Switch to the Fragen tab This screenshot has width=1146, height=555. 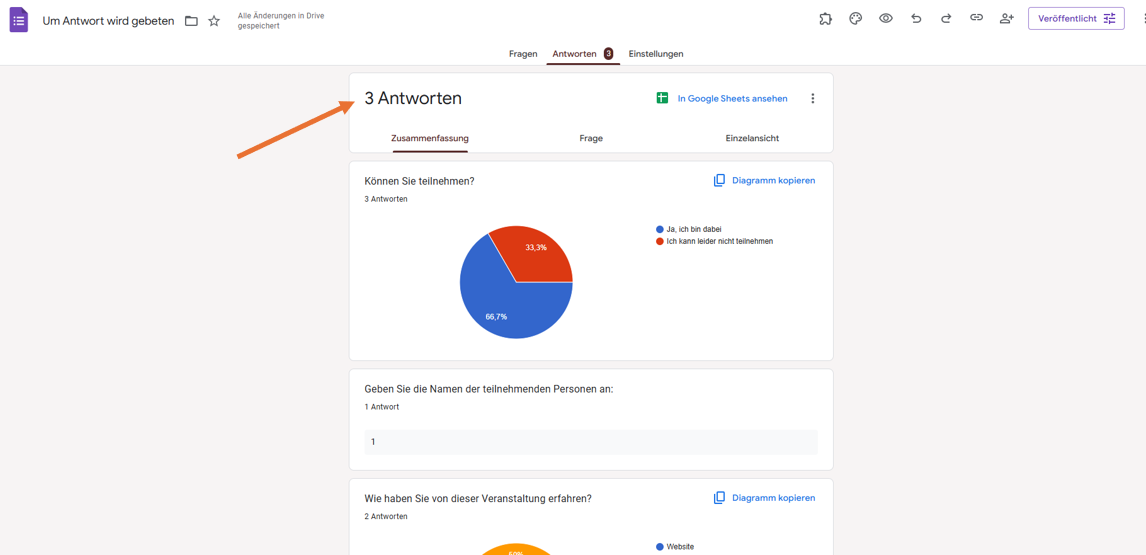[x=523, y=53]
